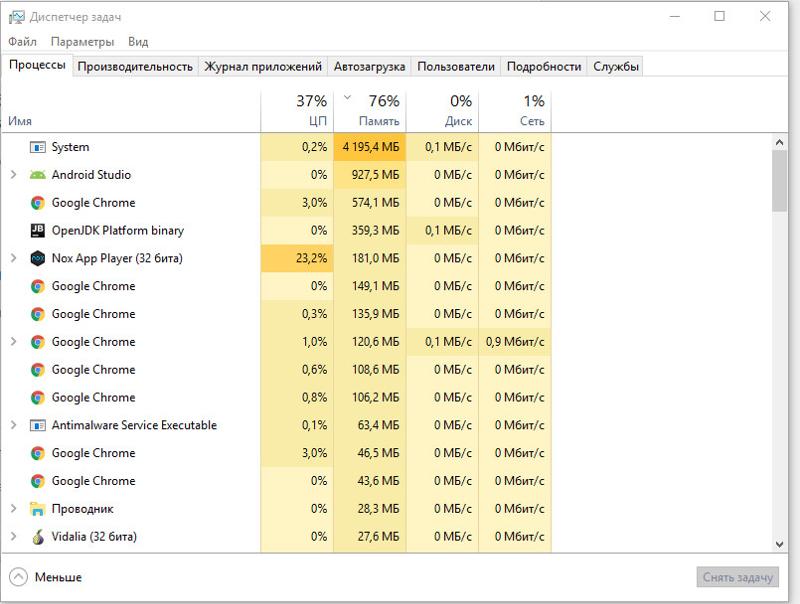Open the Параметры menu
This screenshot has width=800, height=604.
82,42
